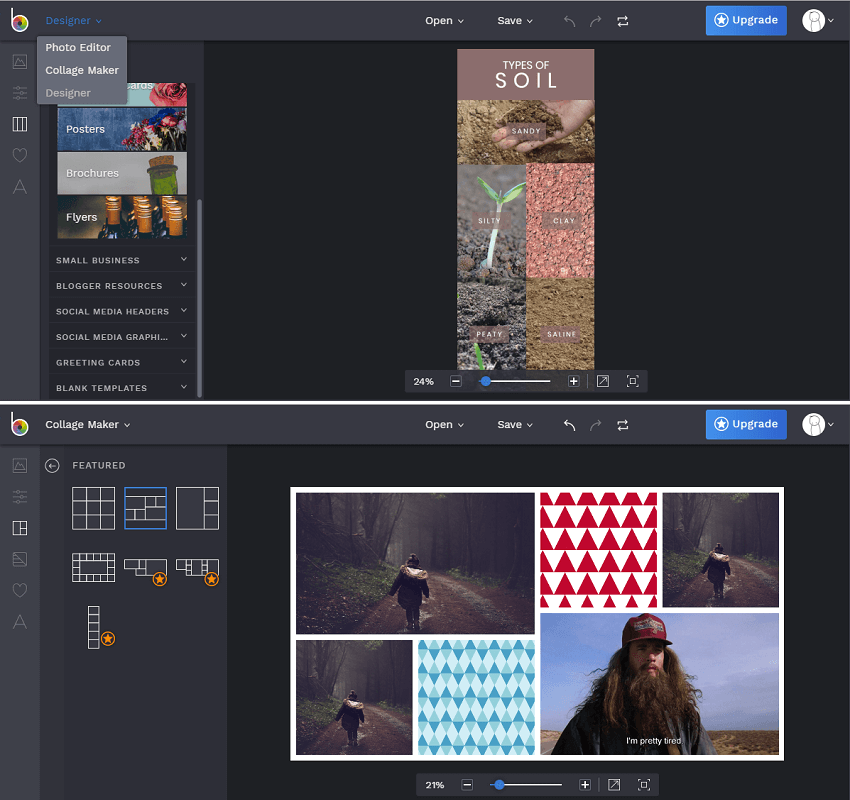Open the Designer app-switcher dropdown

point(73,21)
